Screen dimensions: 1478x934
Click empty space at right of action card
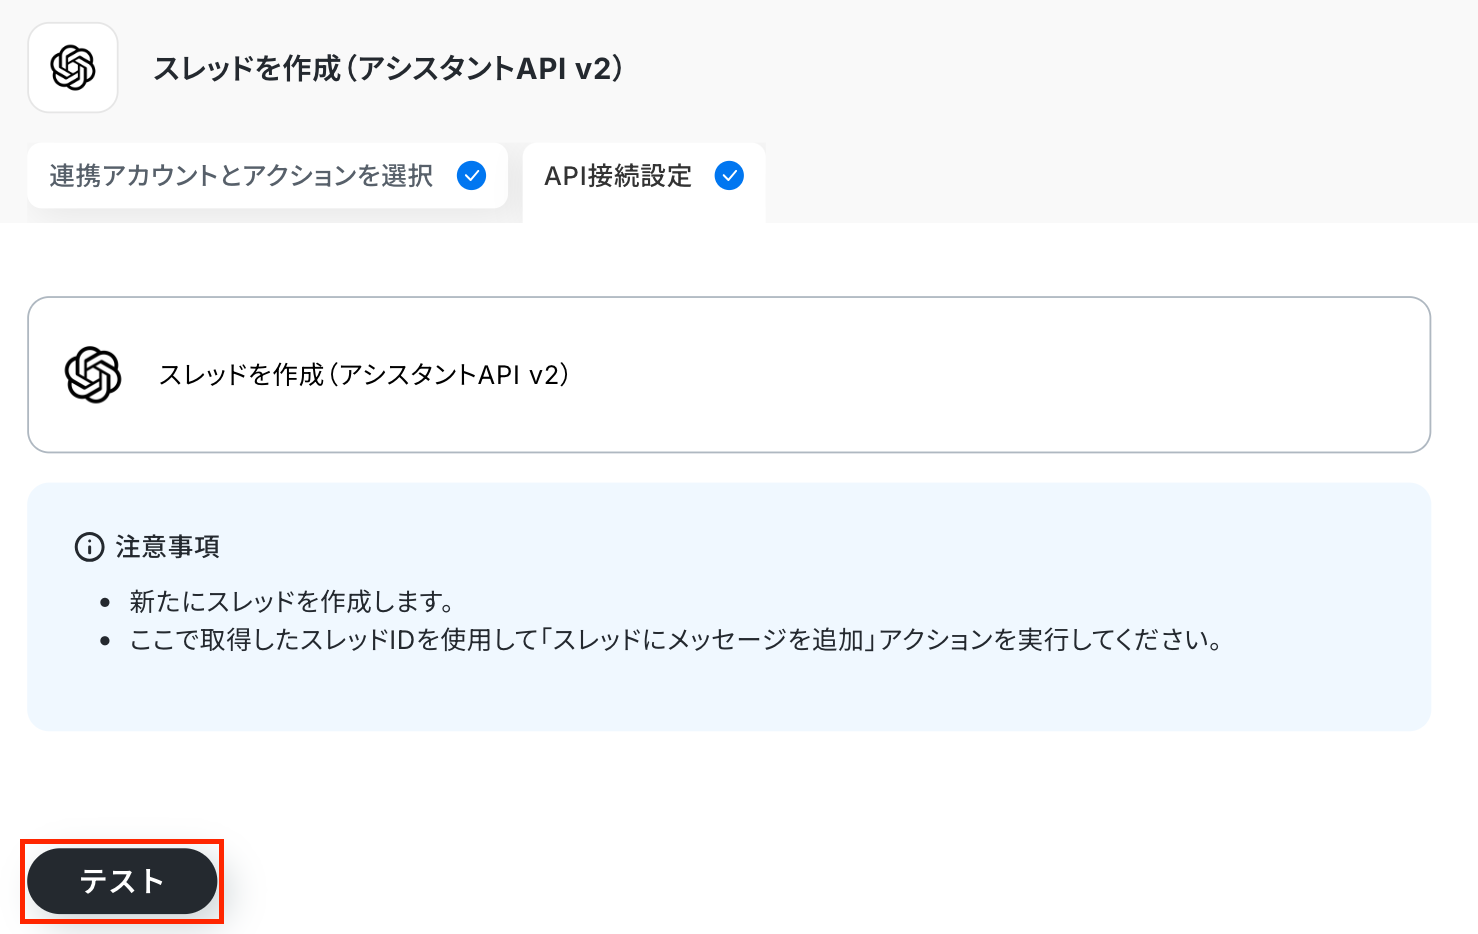click(x=1000, y=375)
